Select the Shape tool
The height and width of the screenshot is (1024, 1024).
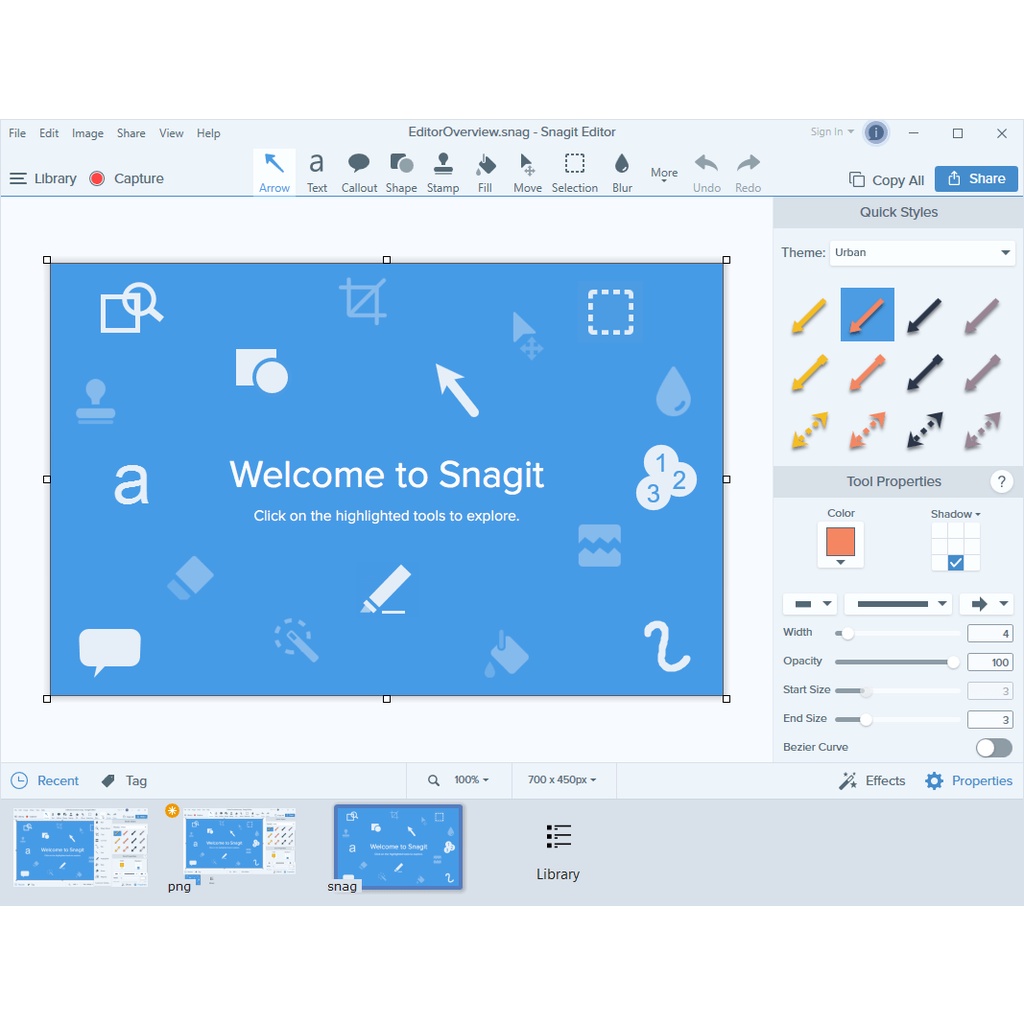click(401, 172)
